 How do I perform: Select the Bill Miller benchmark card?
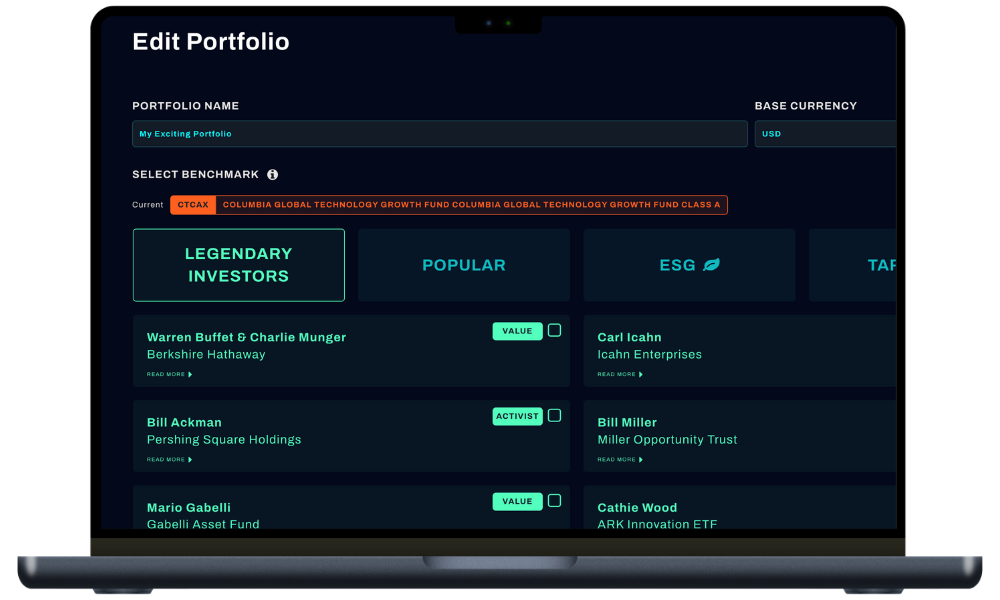[x=740, y=436]
